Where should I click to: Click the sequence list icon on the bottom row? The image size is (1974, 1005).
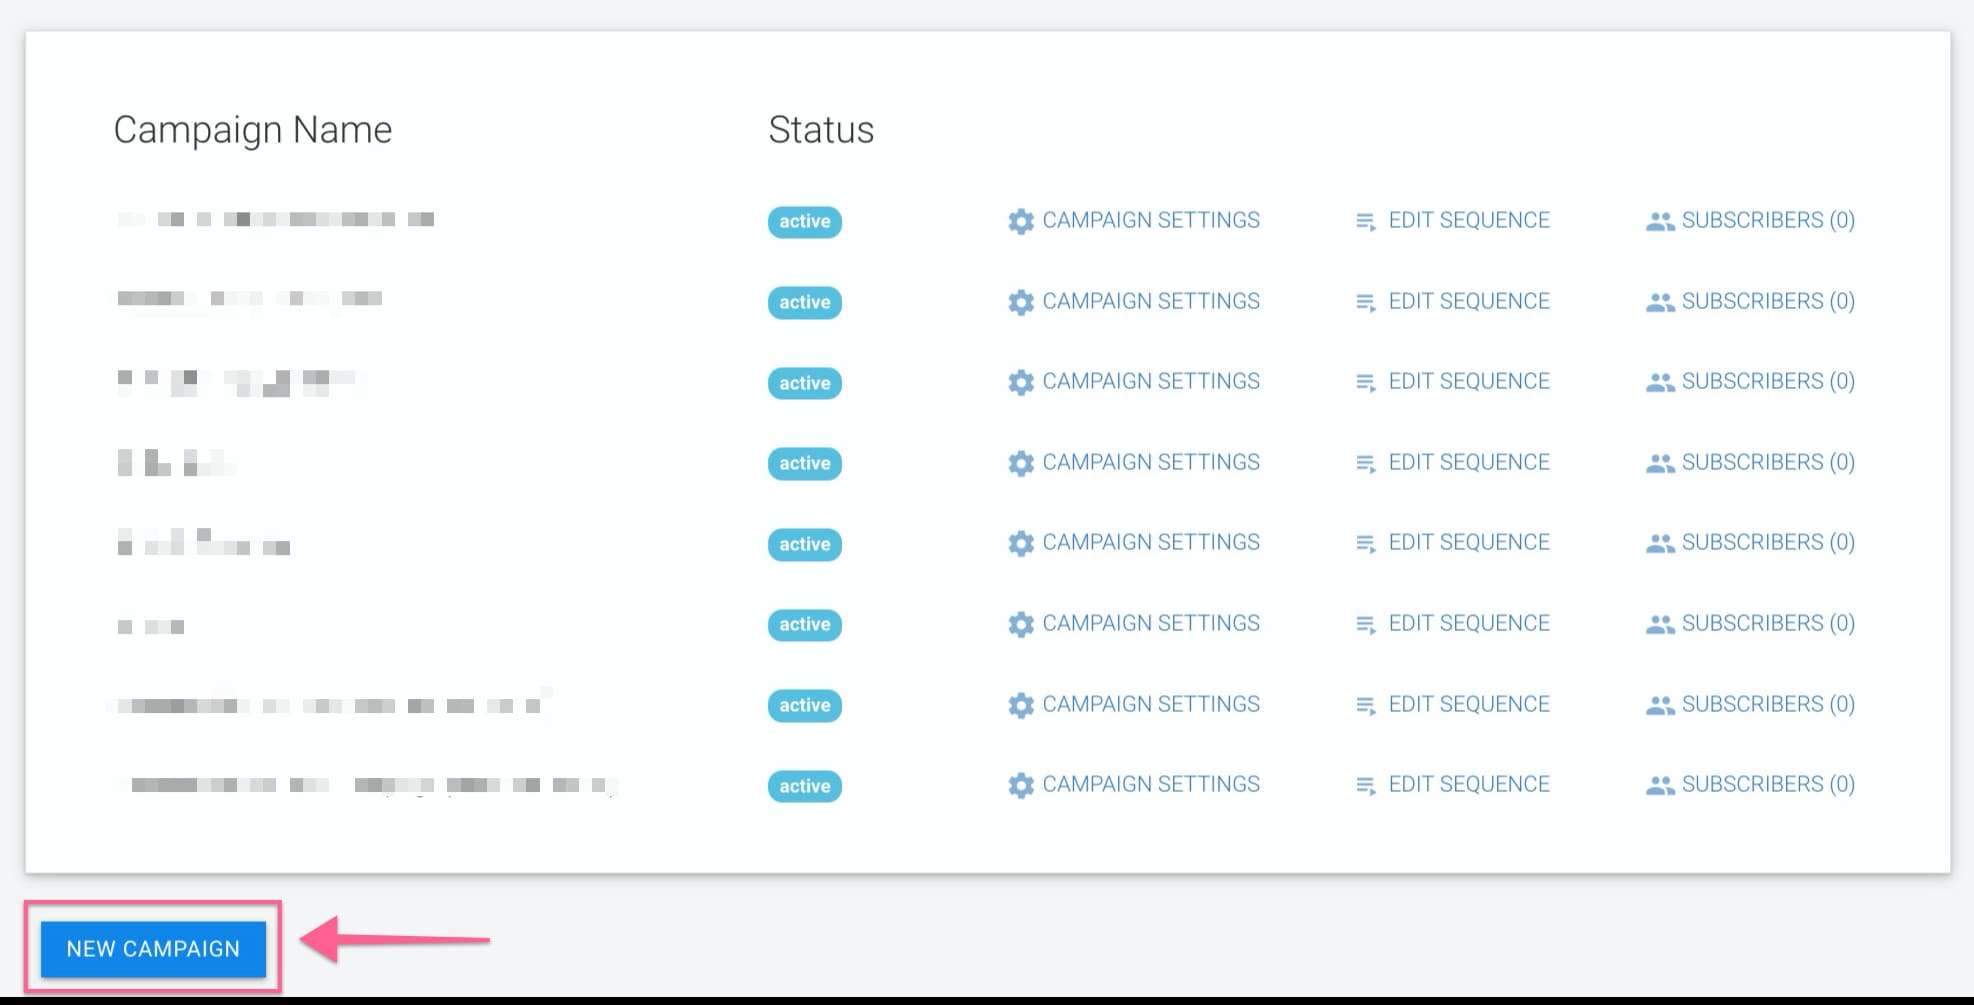click(x=1367, y=785)
